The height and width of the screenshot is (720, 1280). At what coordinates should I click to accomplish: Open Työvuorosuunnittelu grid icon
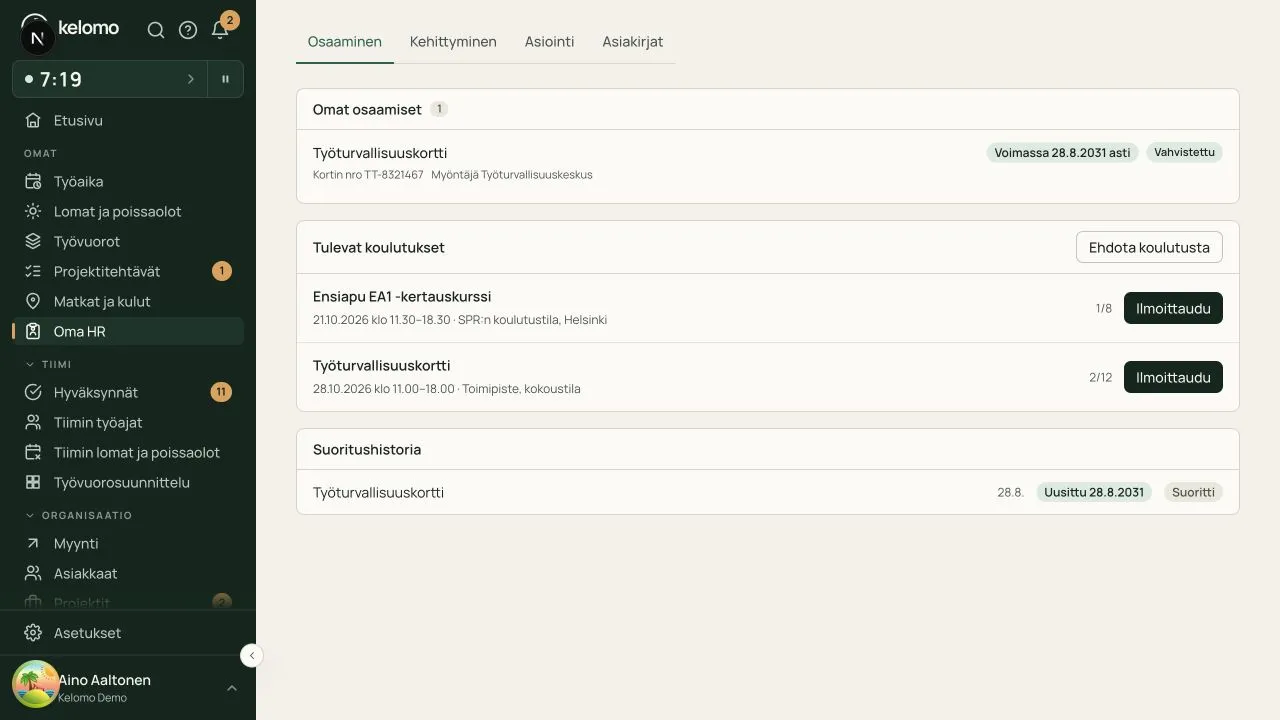[33, 483]
